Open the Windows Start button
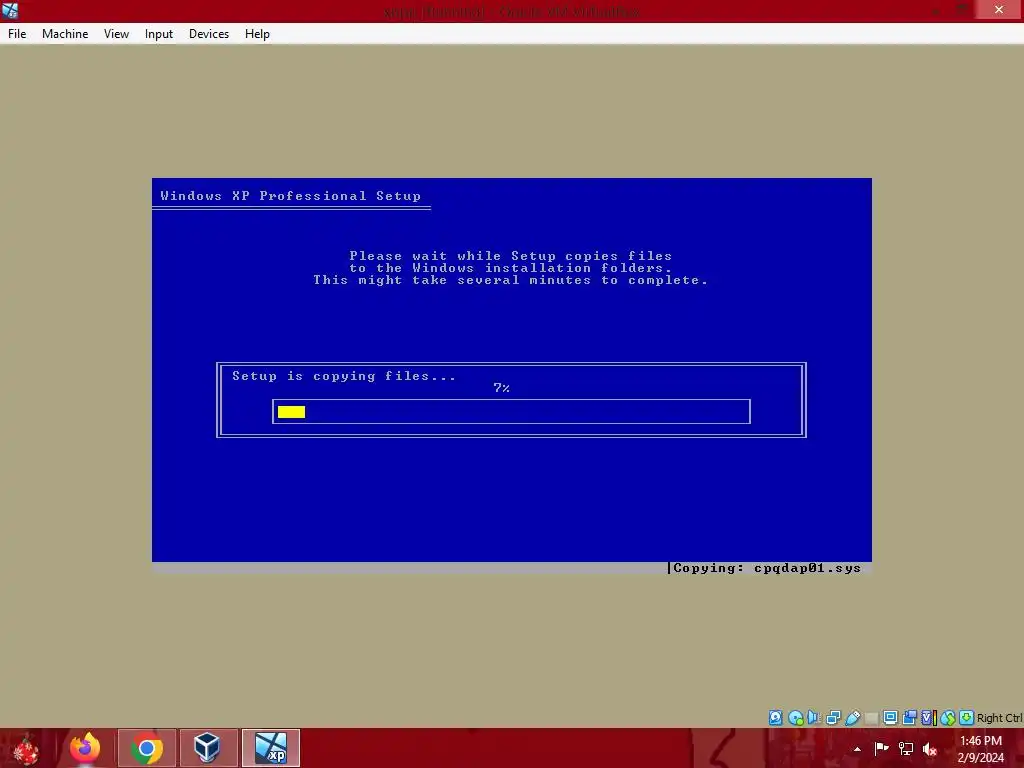This screenshot has width=1024, height=768. 26,748
